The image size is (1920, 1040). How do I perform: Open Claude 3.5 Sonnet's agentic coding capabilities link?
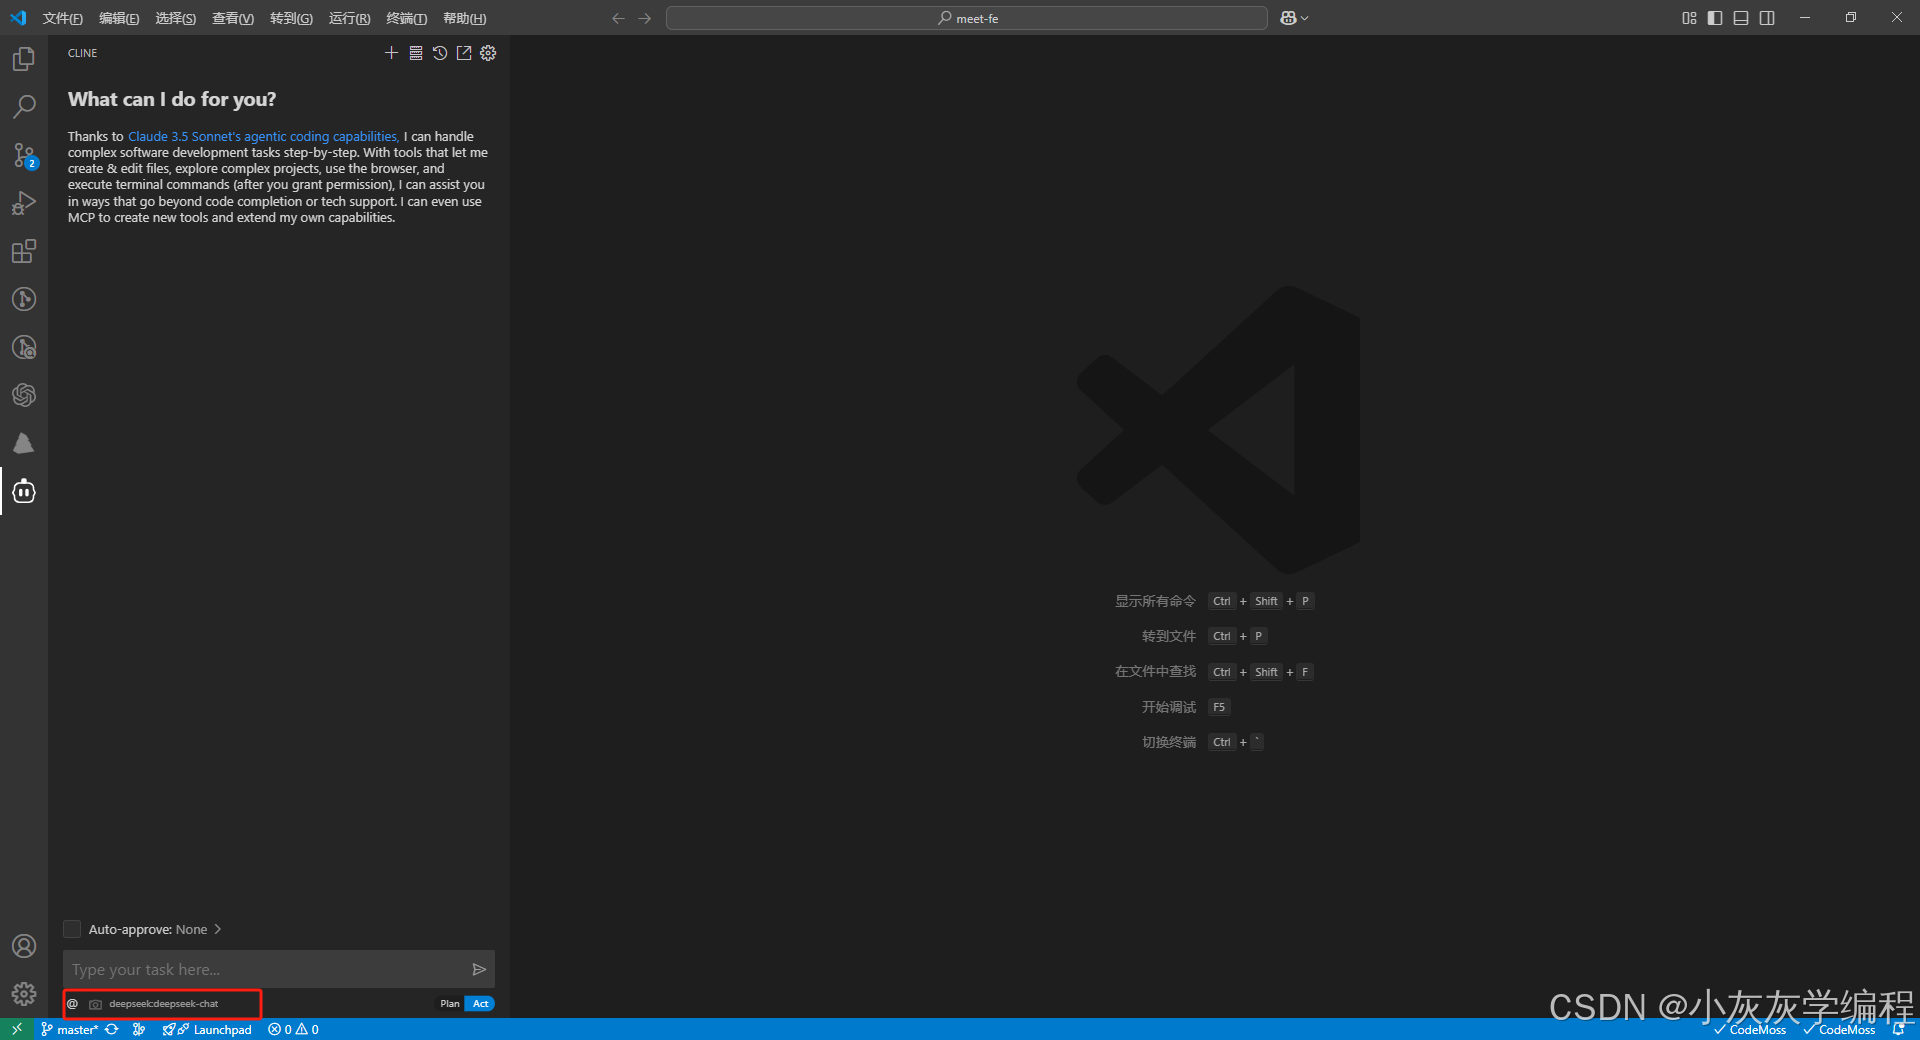click(x=263, y=136)
